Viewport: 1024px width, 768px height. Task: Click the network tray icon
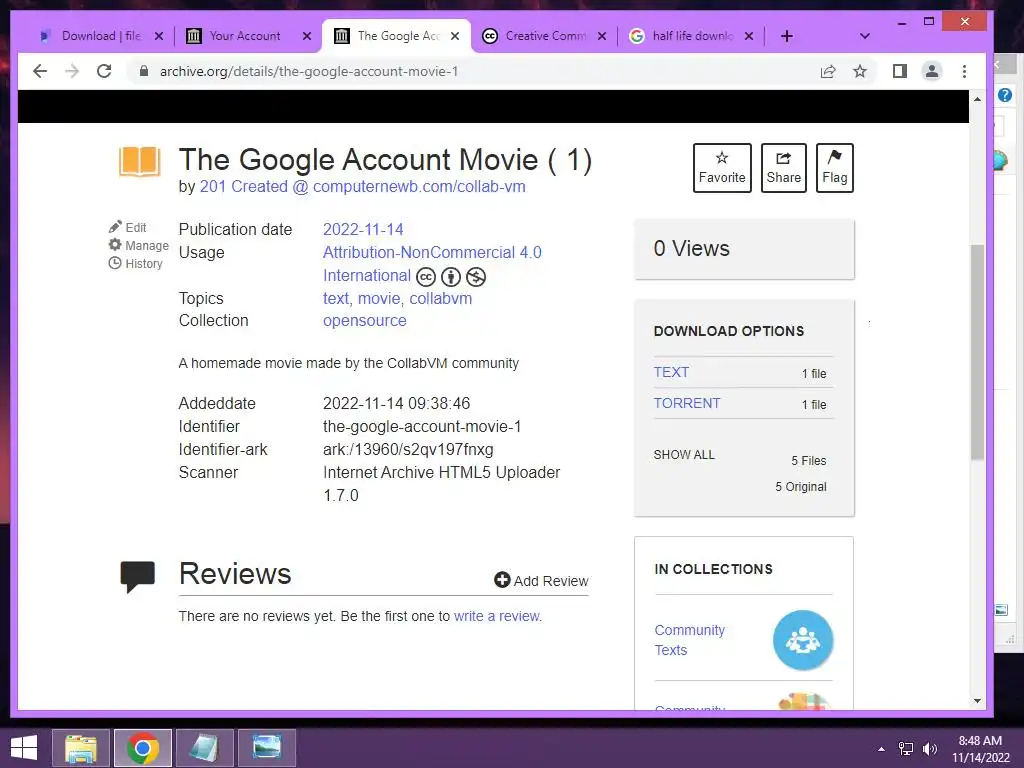pos(906,749)
